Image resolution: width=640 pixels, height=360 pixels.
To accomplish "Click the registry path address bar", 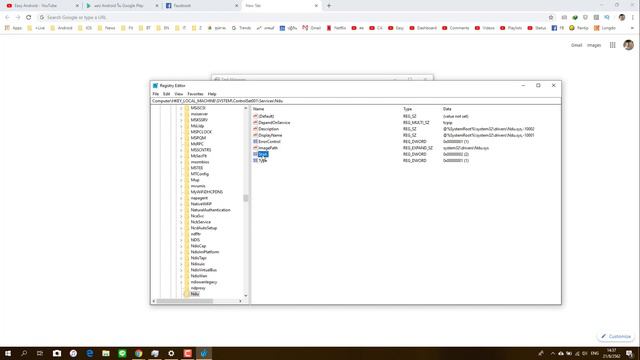I will click(356, 101).
